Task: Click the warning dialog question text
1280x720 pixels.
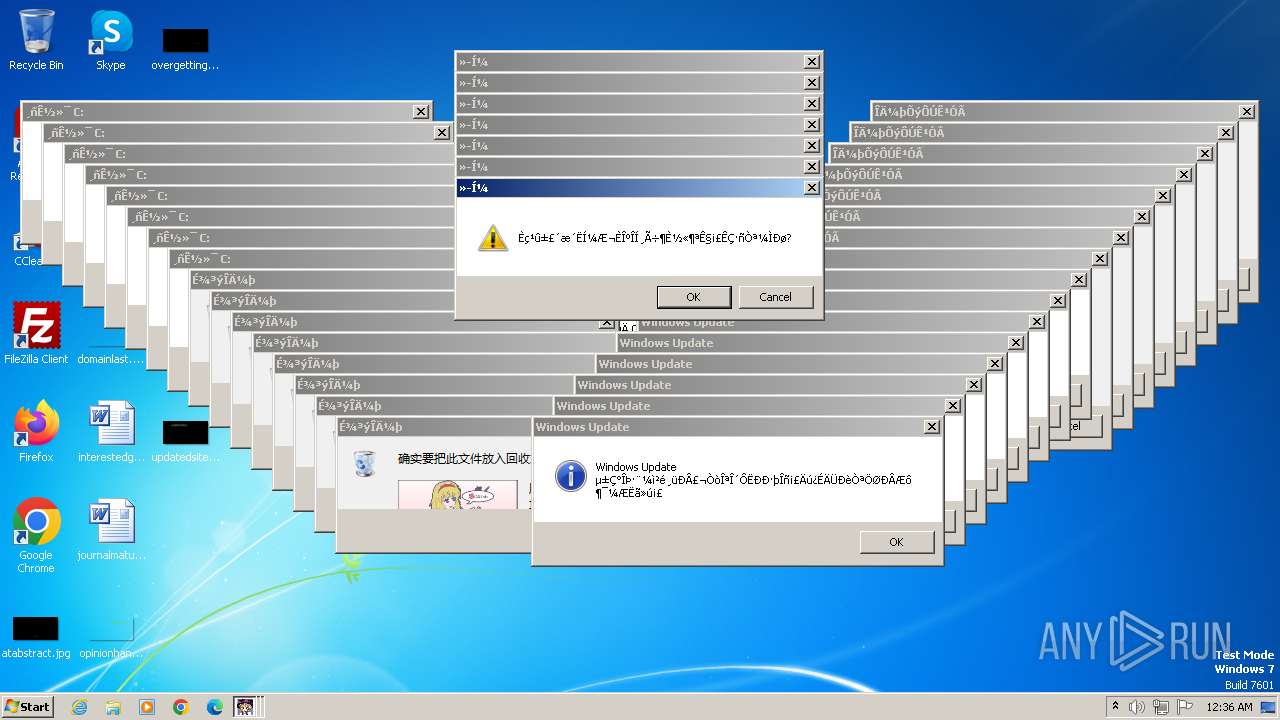Action: [x=654, y=238]
